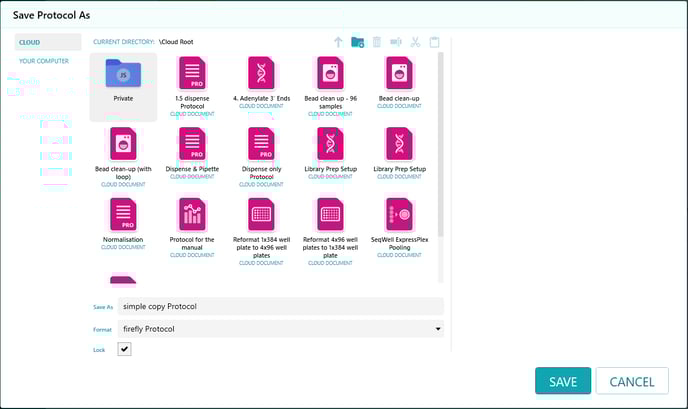
Task: Toggle the Lock checkbox
Action: click(124, 349)
